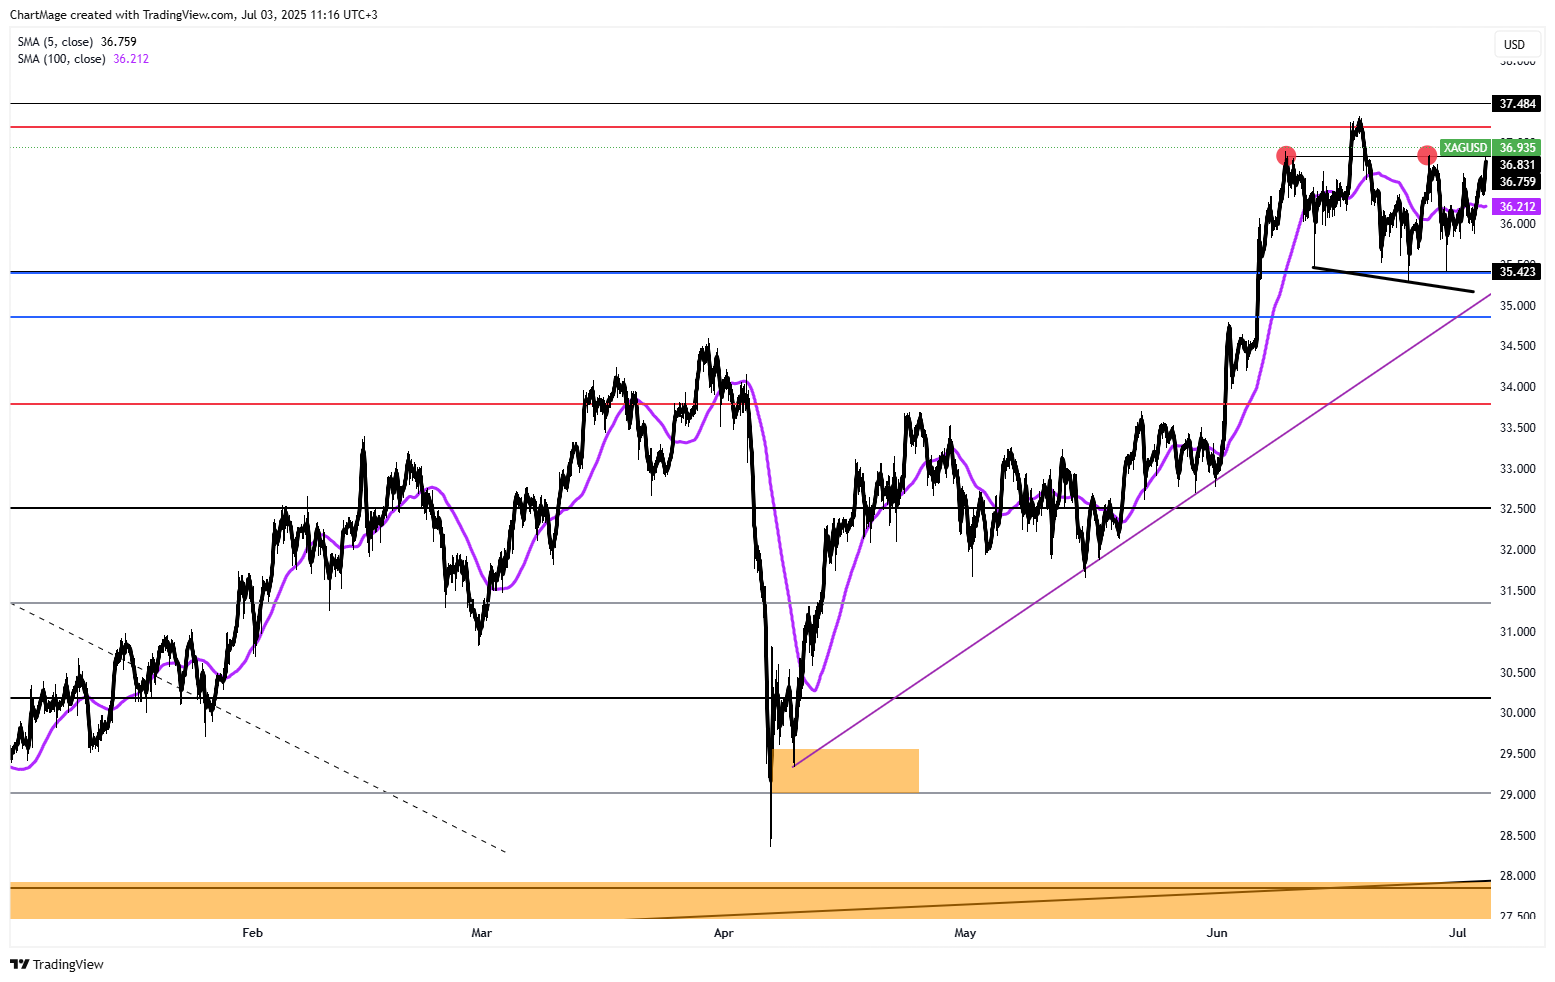Click the 31.000 price scale tick
The width and height of the screenshot is (1555, 982).
click(x=1517, y=632)
